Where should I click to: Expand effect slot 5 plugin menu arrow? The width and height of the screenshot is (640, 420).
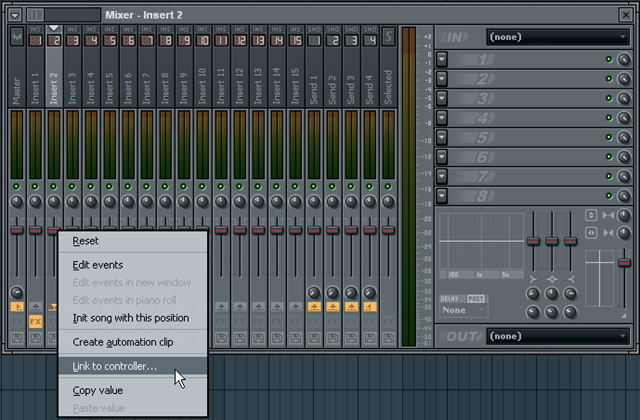443,138
